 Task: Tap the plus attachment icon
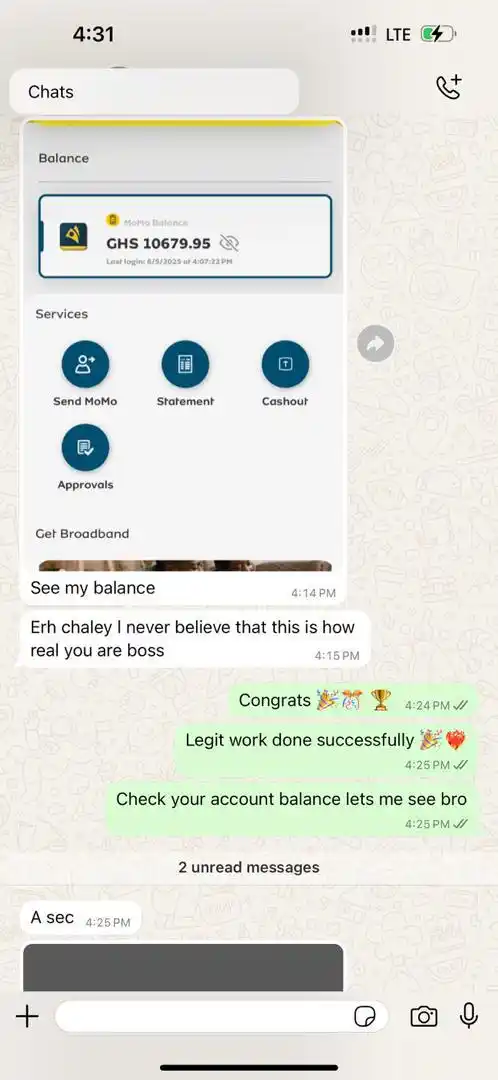point(27,1016)
